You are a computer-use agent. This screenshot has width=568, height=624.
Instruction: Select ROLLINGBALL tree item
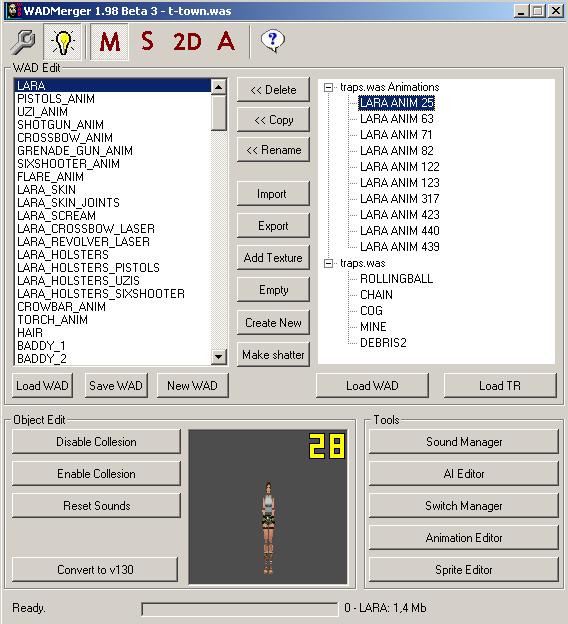(396, 279)
